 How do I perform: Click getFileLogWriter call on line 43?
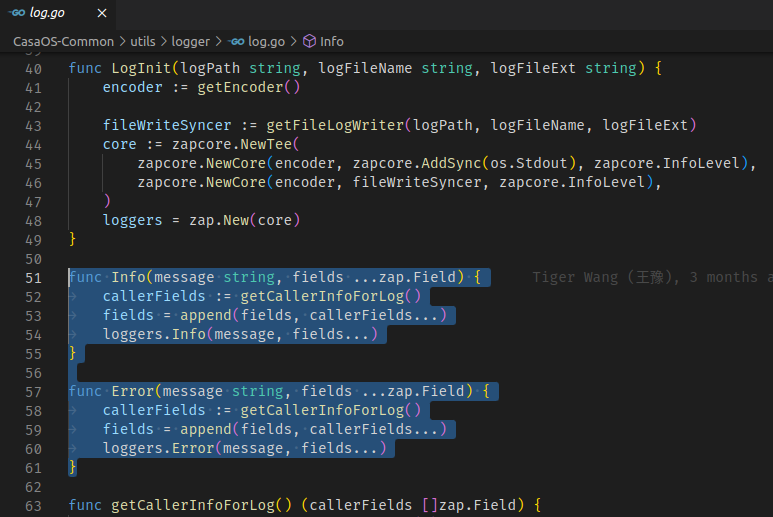335,125
